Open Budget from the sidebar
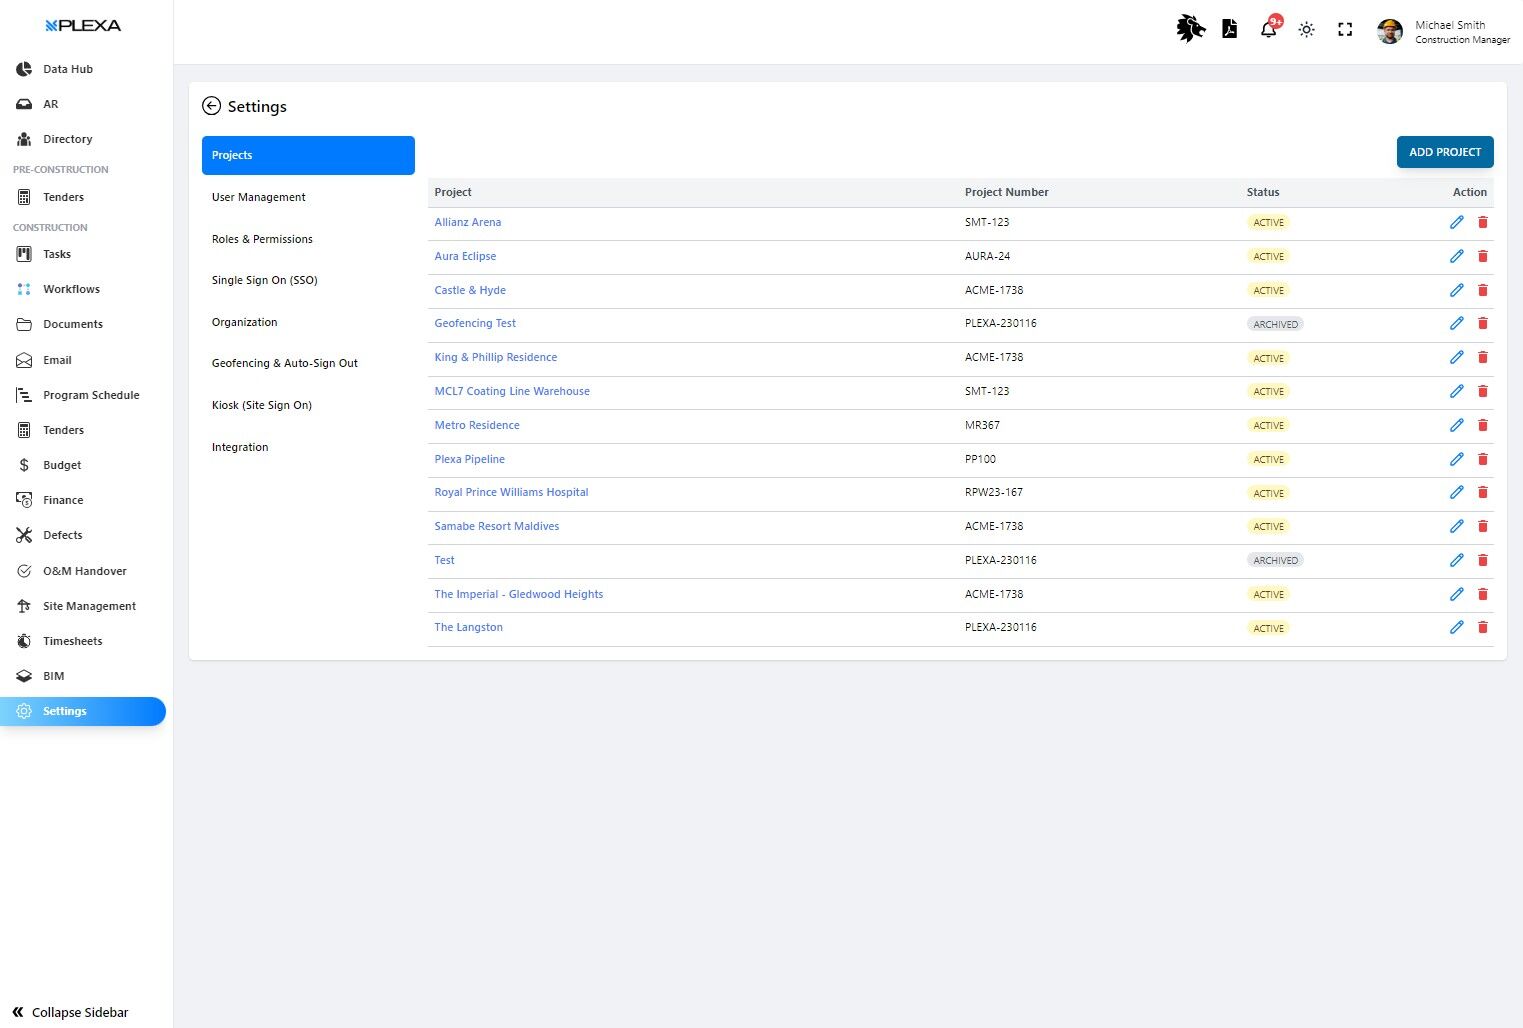 (x=61, y=465)
